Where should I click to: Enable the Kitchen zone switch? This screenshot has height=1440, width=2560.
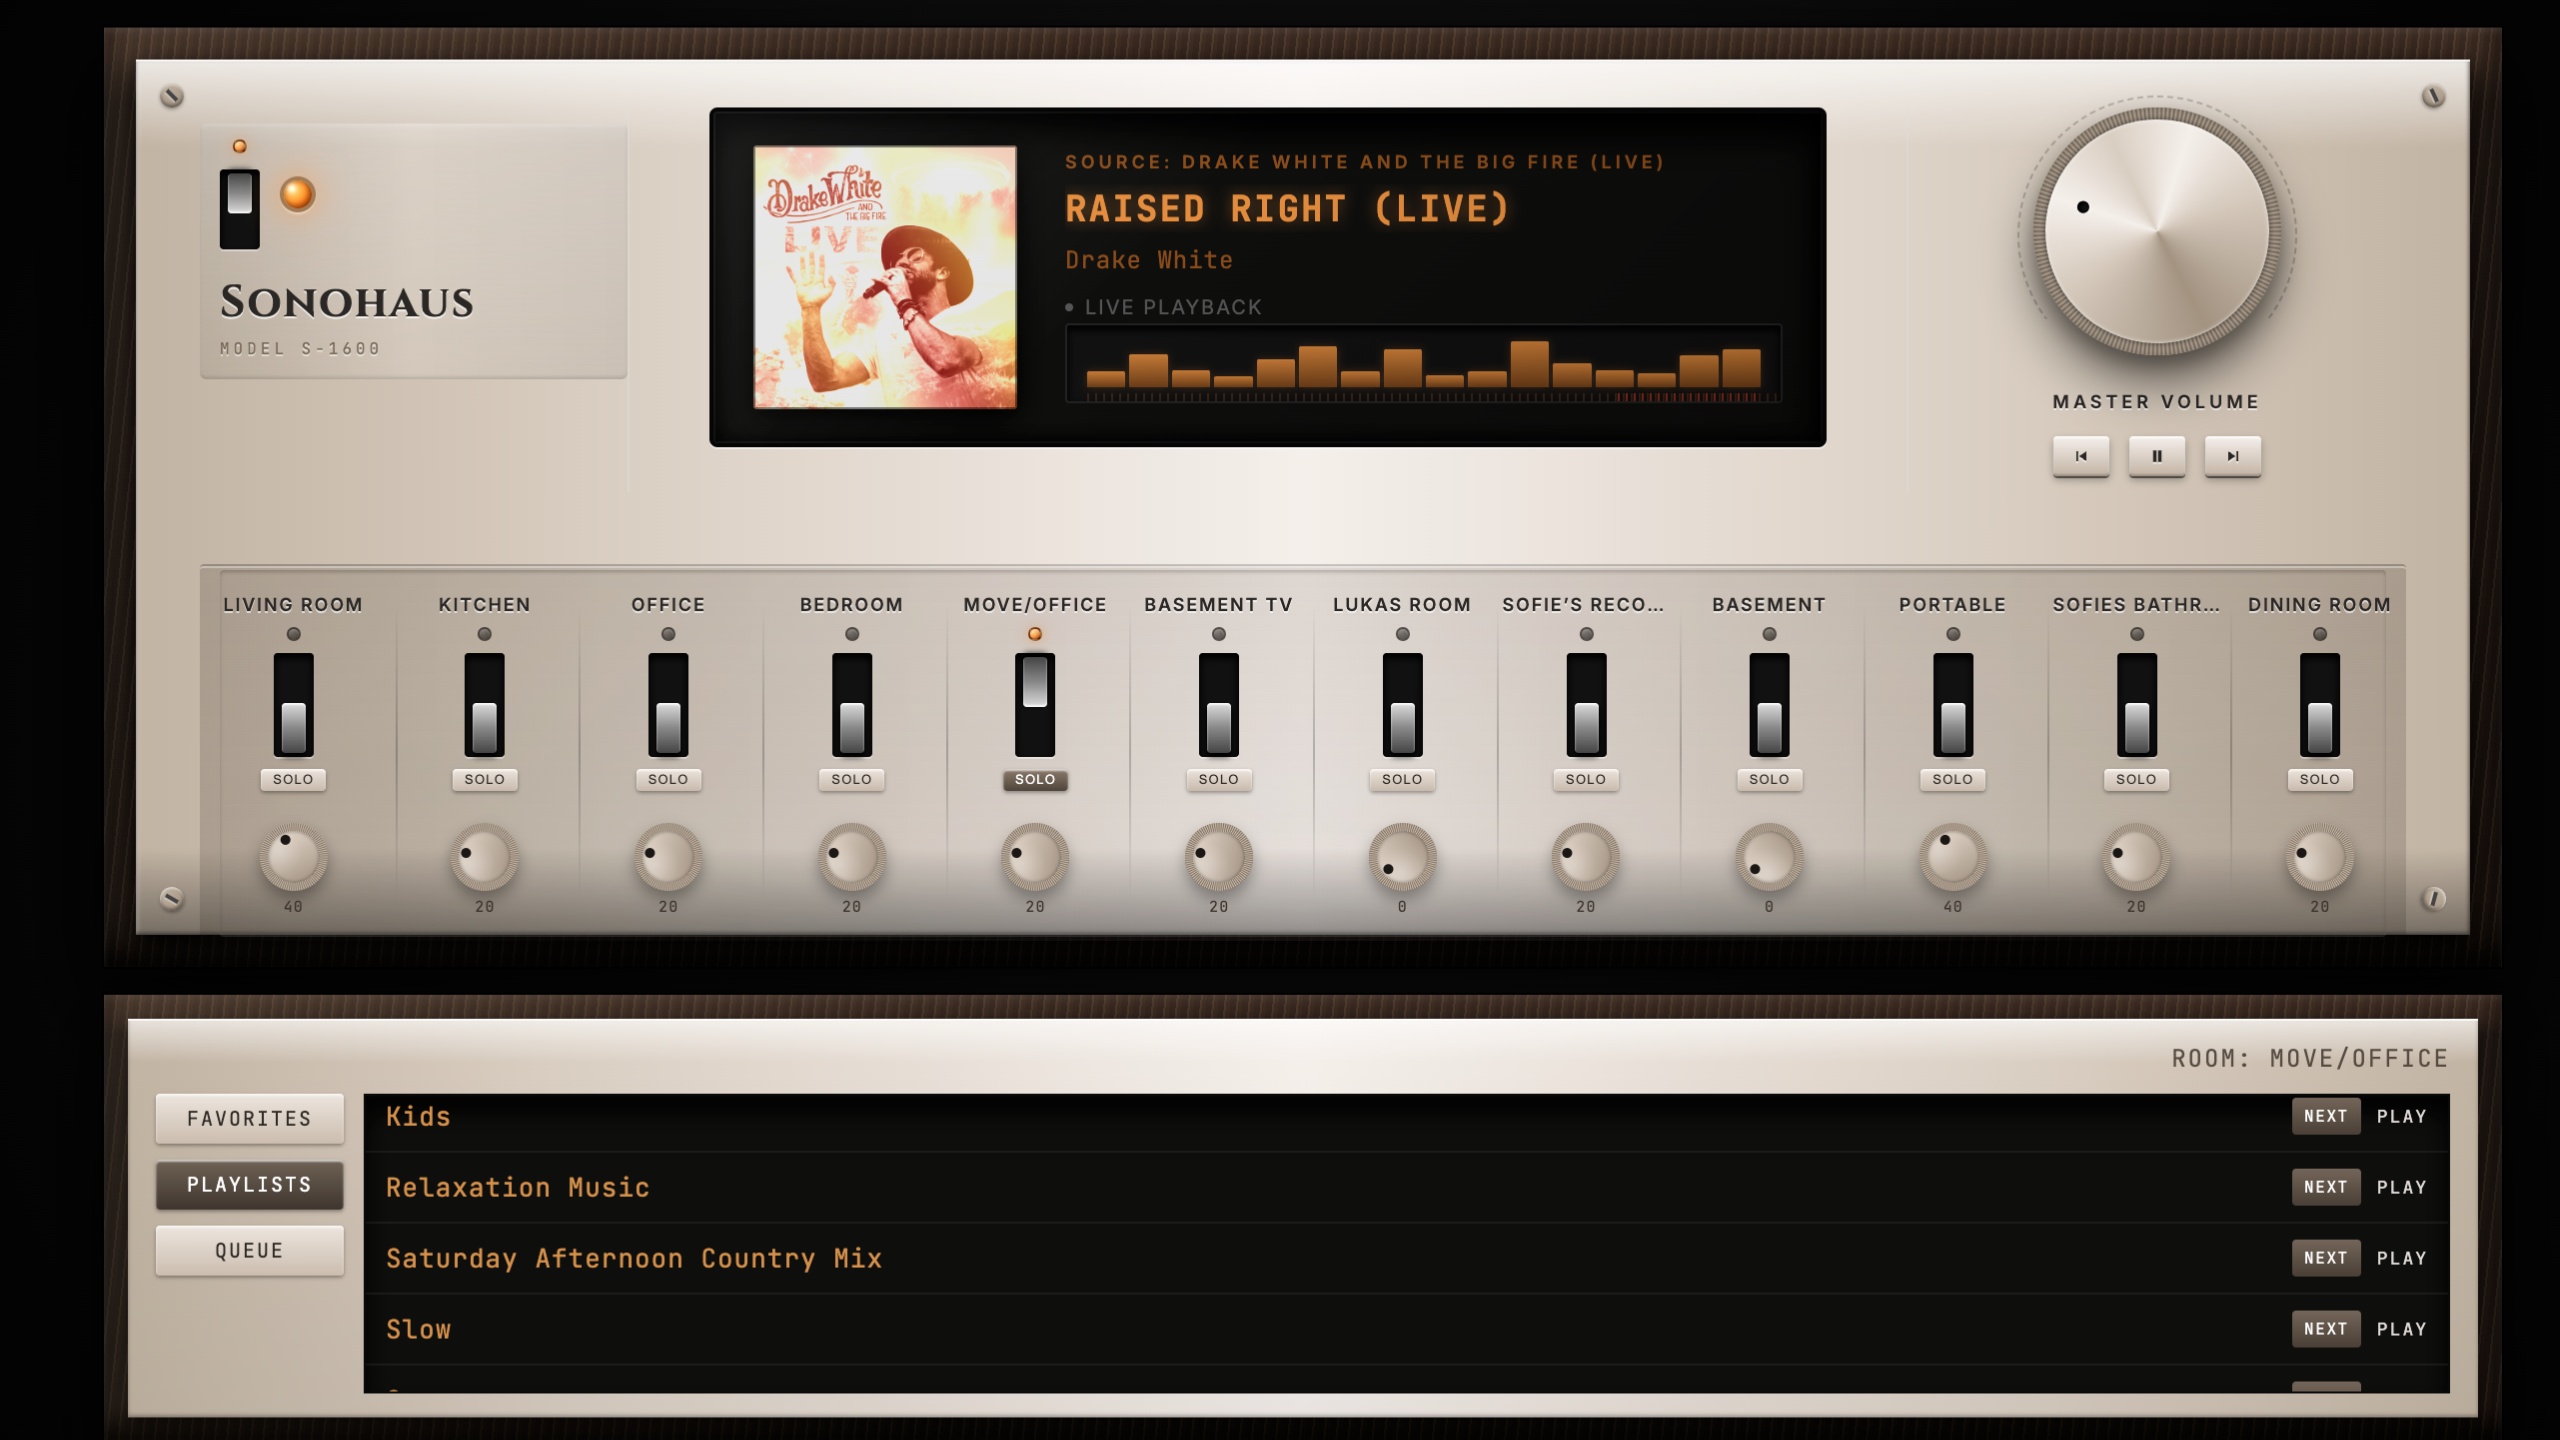(484, 705)
